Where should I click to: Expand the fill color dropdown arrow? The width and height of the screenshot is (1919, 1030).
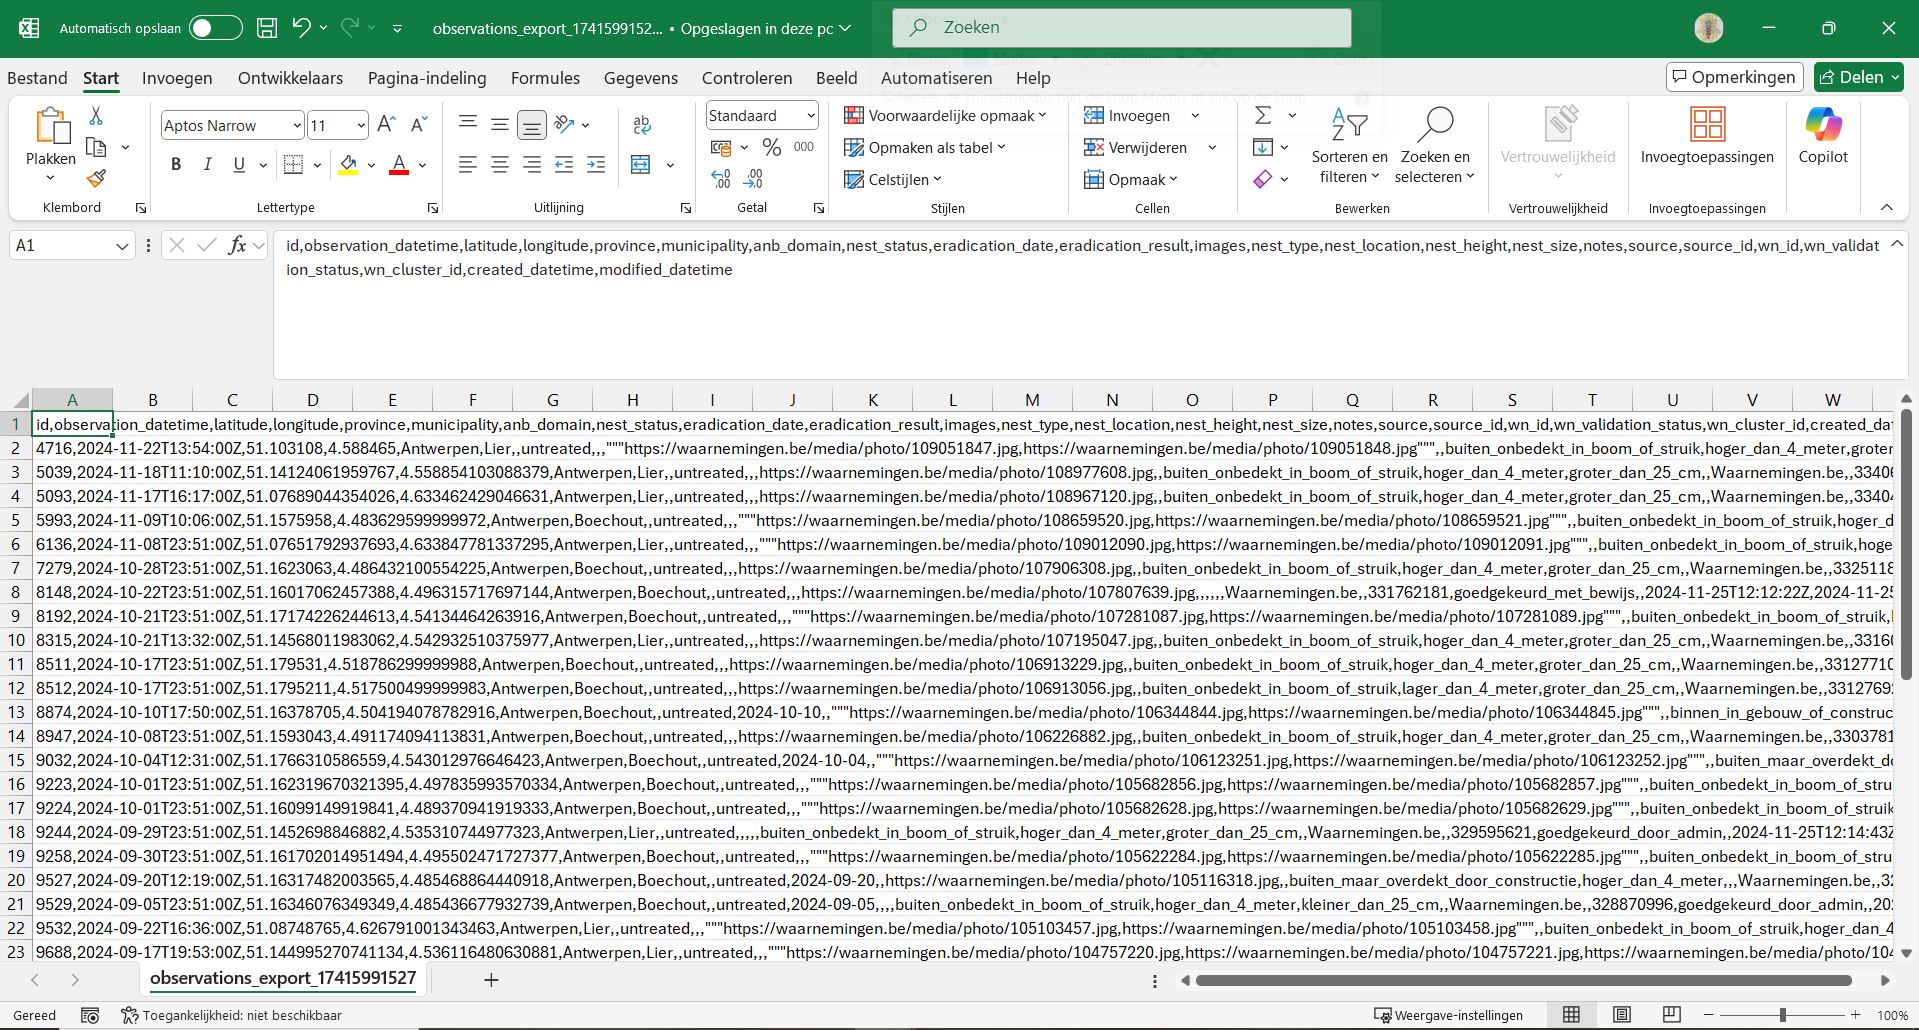(x=370, y=165)
